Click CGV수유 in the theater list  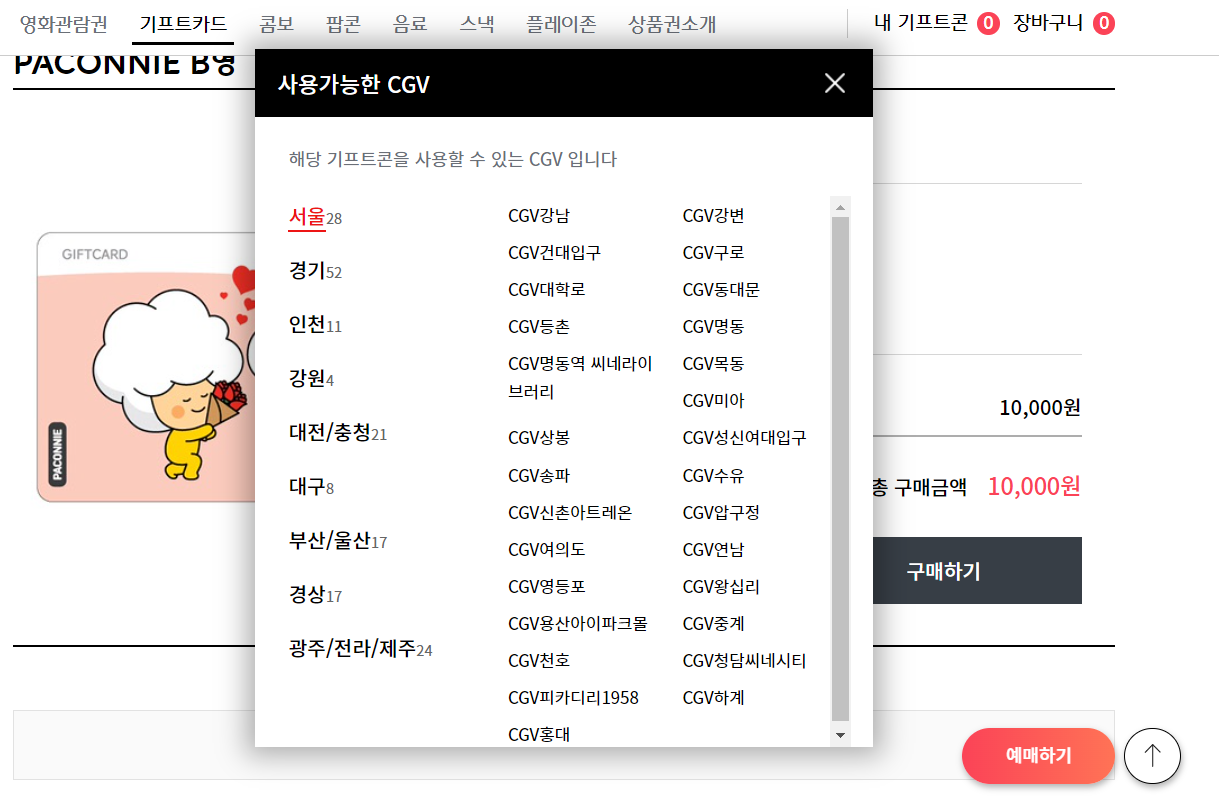pos(713,475)
